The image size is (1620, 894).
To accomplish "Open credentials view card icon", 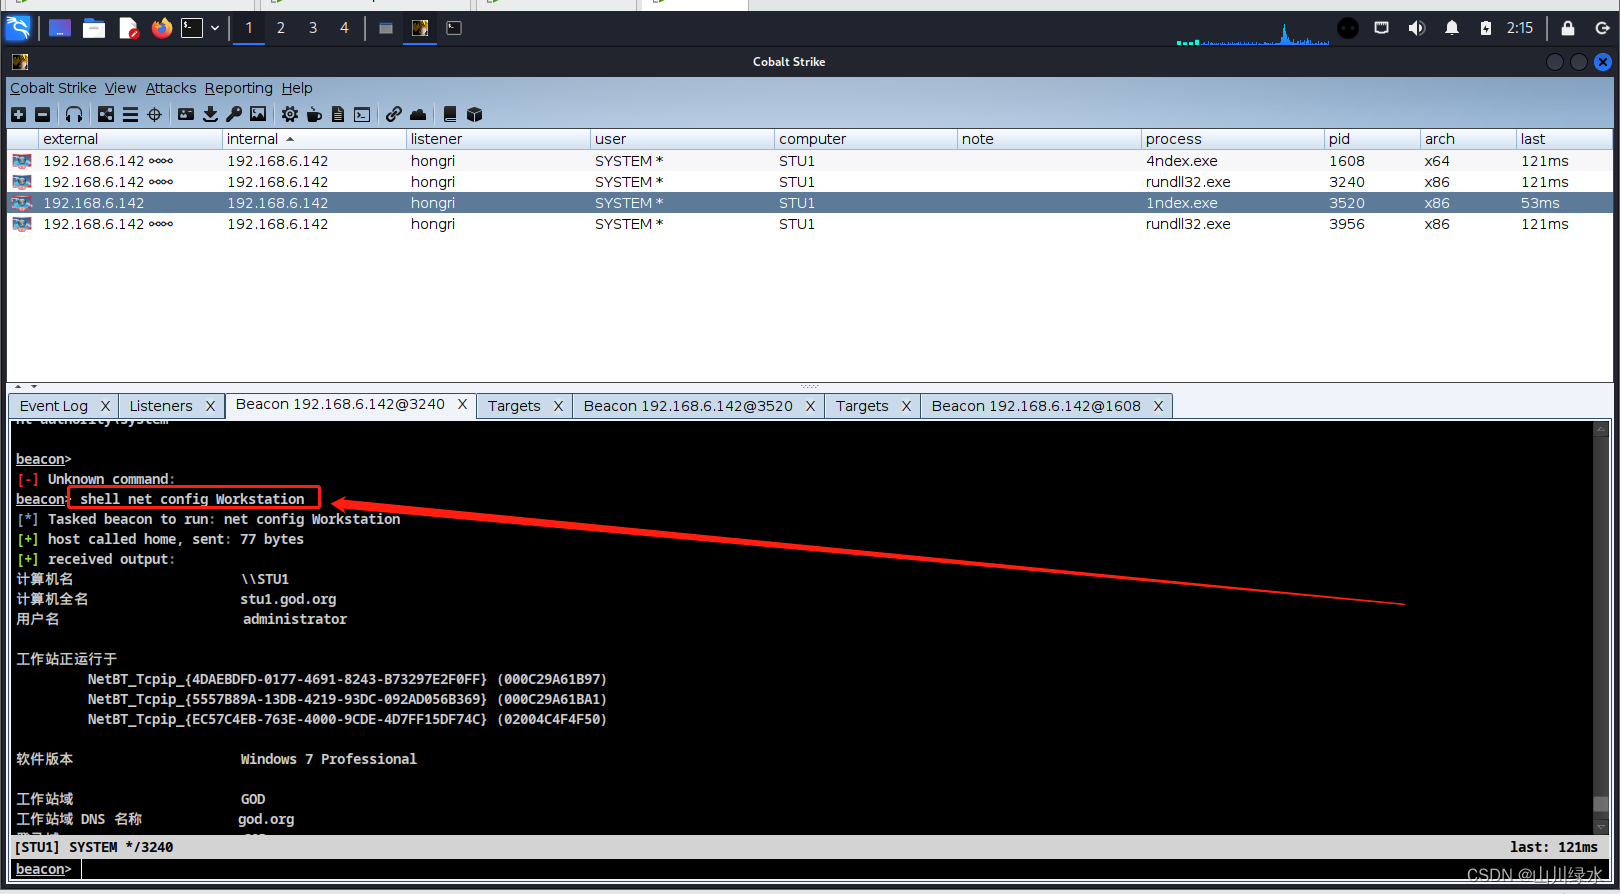I will [186, 115].
